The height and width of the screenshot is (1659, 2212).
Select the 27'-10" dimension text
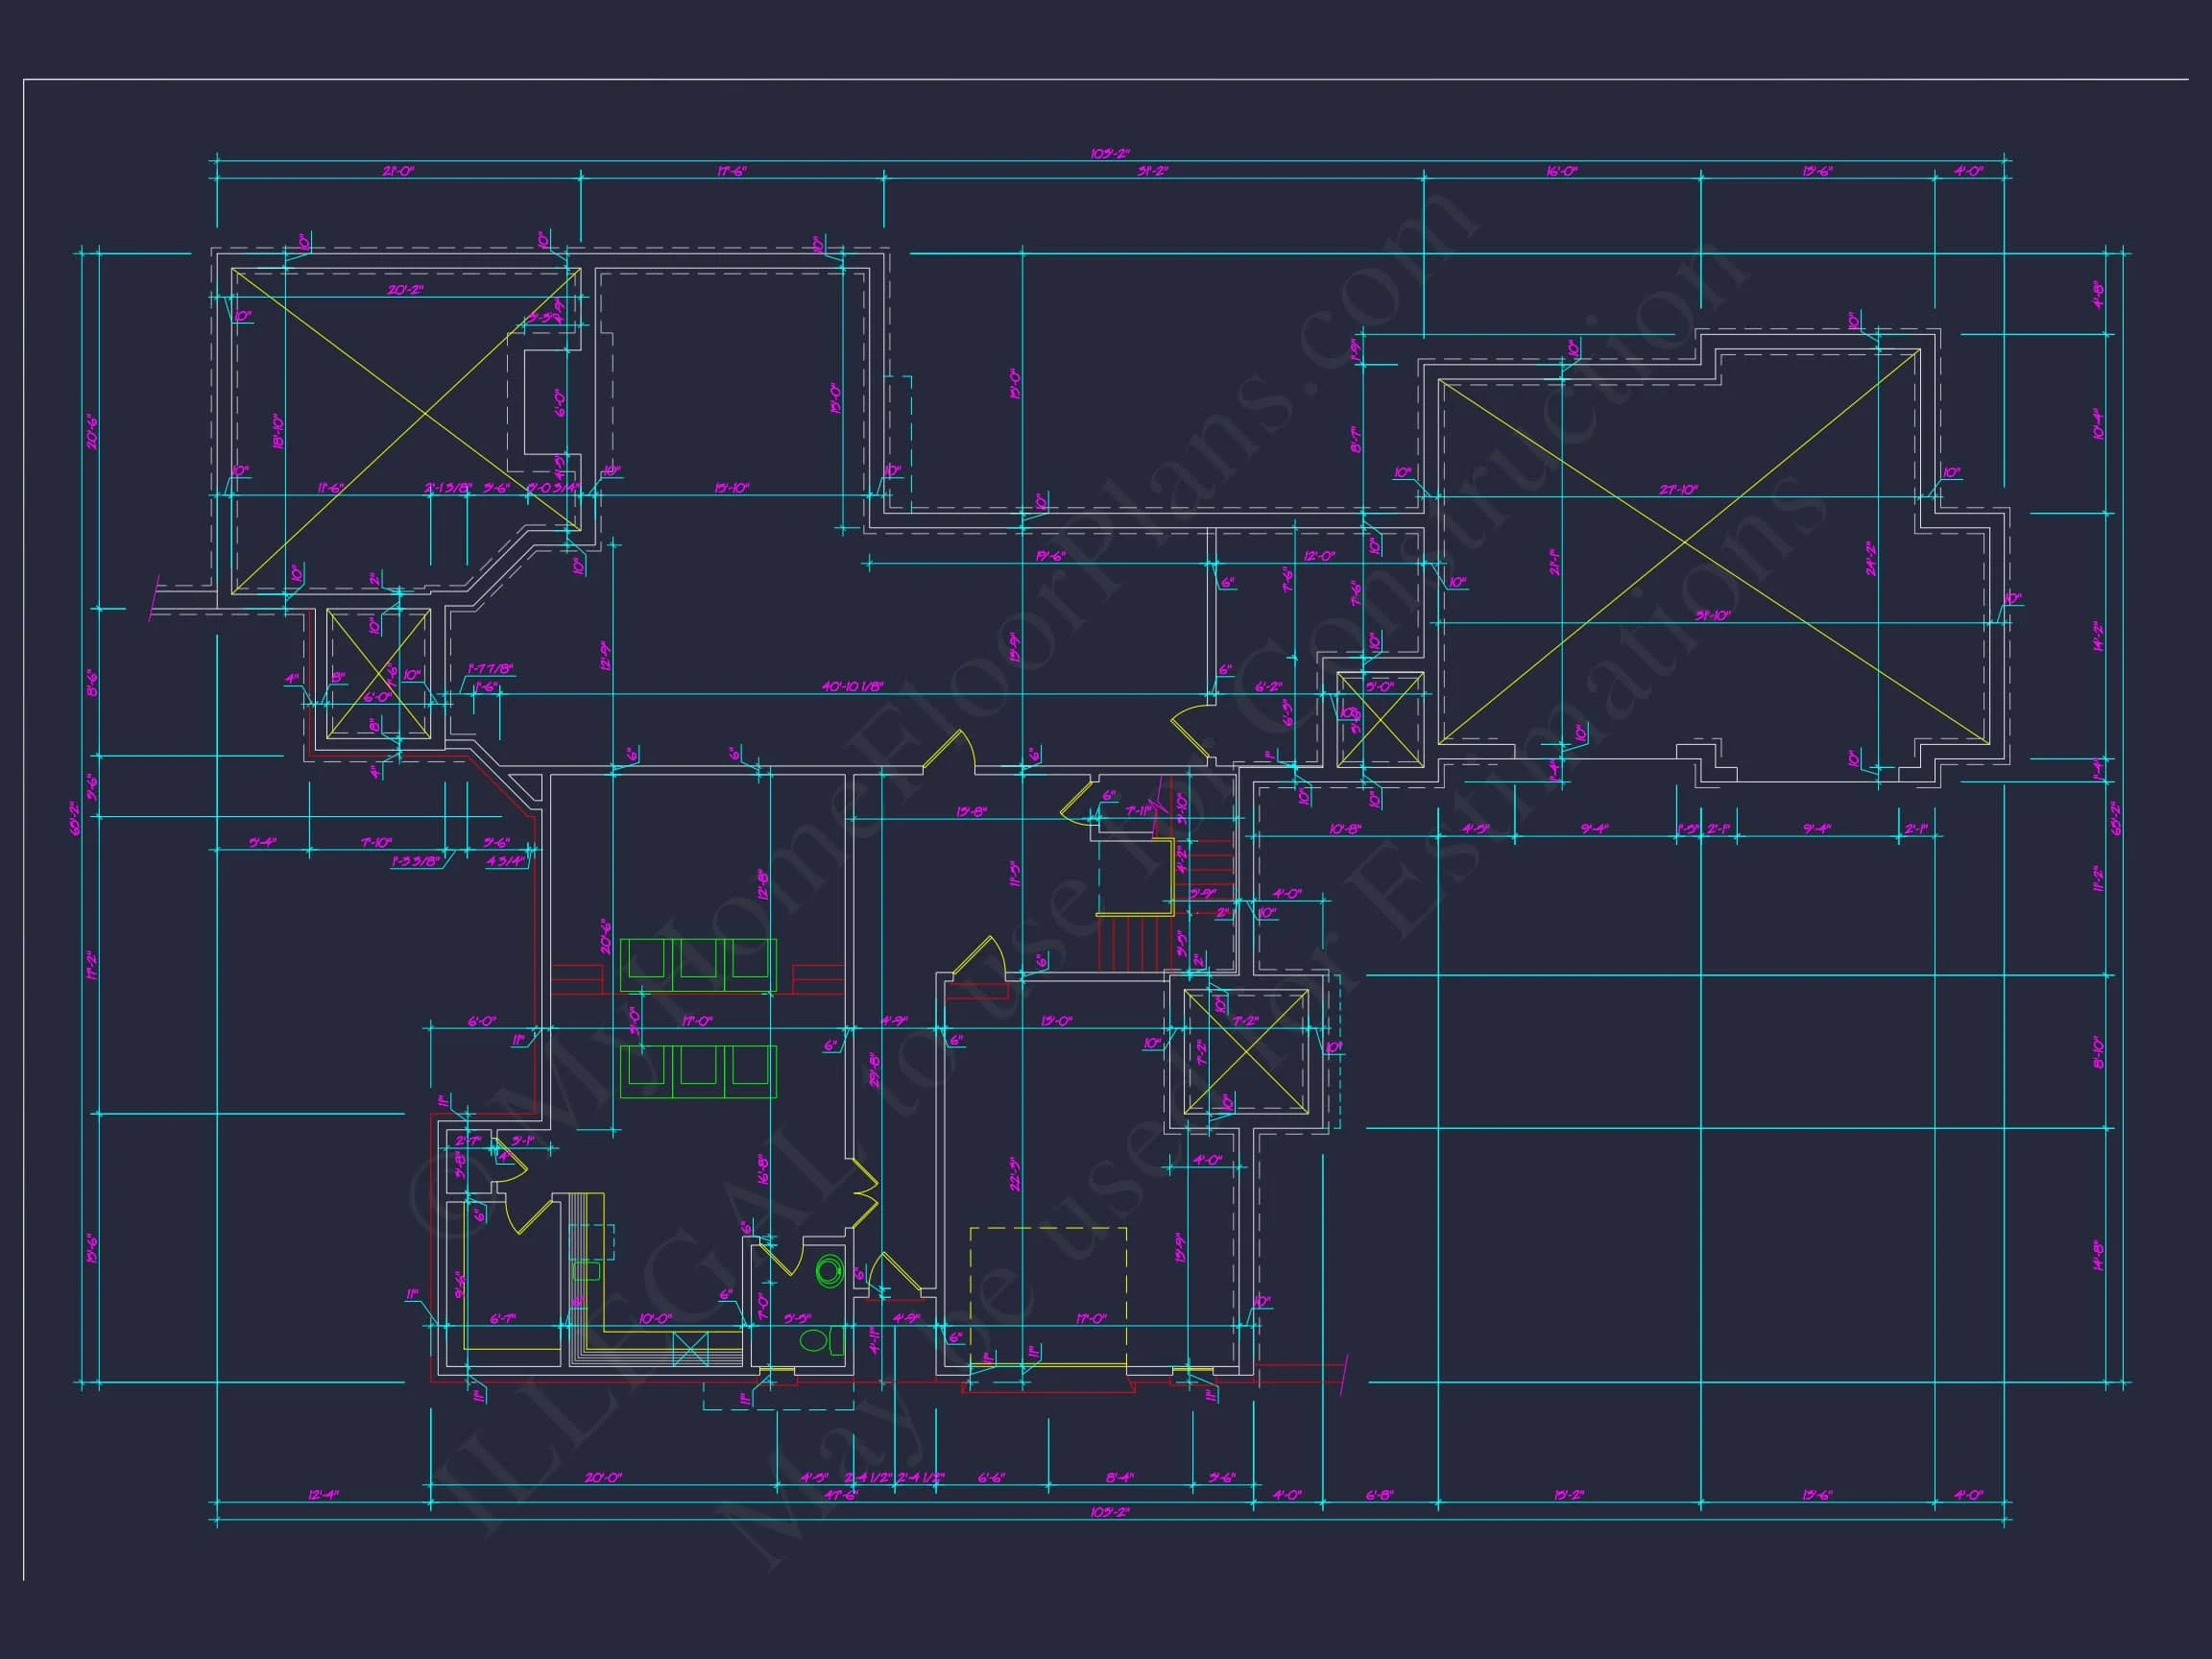coord(1678,489)
